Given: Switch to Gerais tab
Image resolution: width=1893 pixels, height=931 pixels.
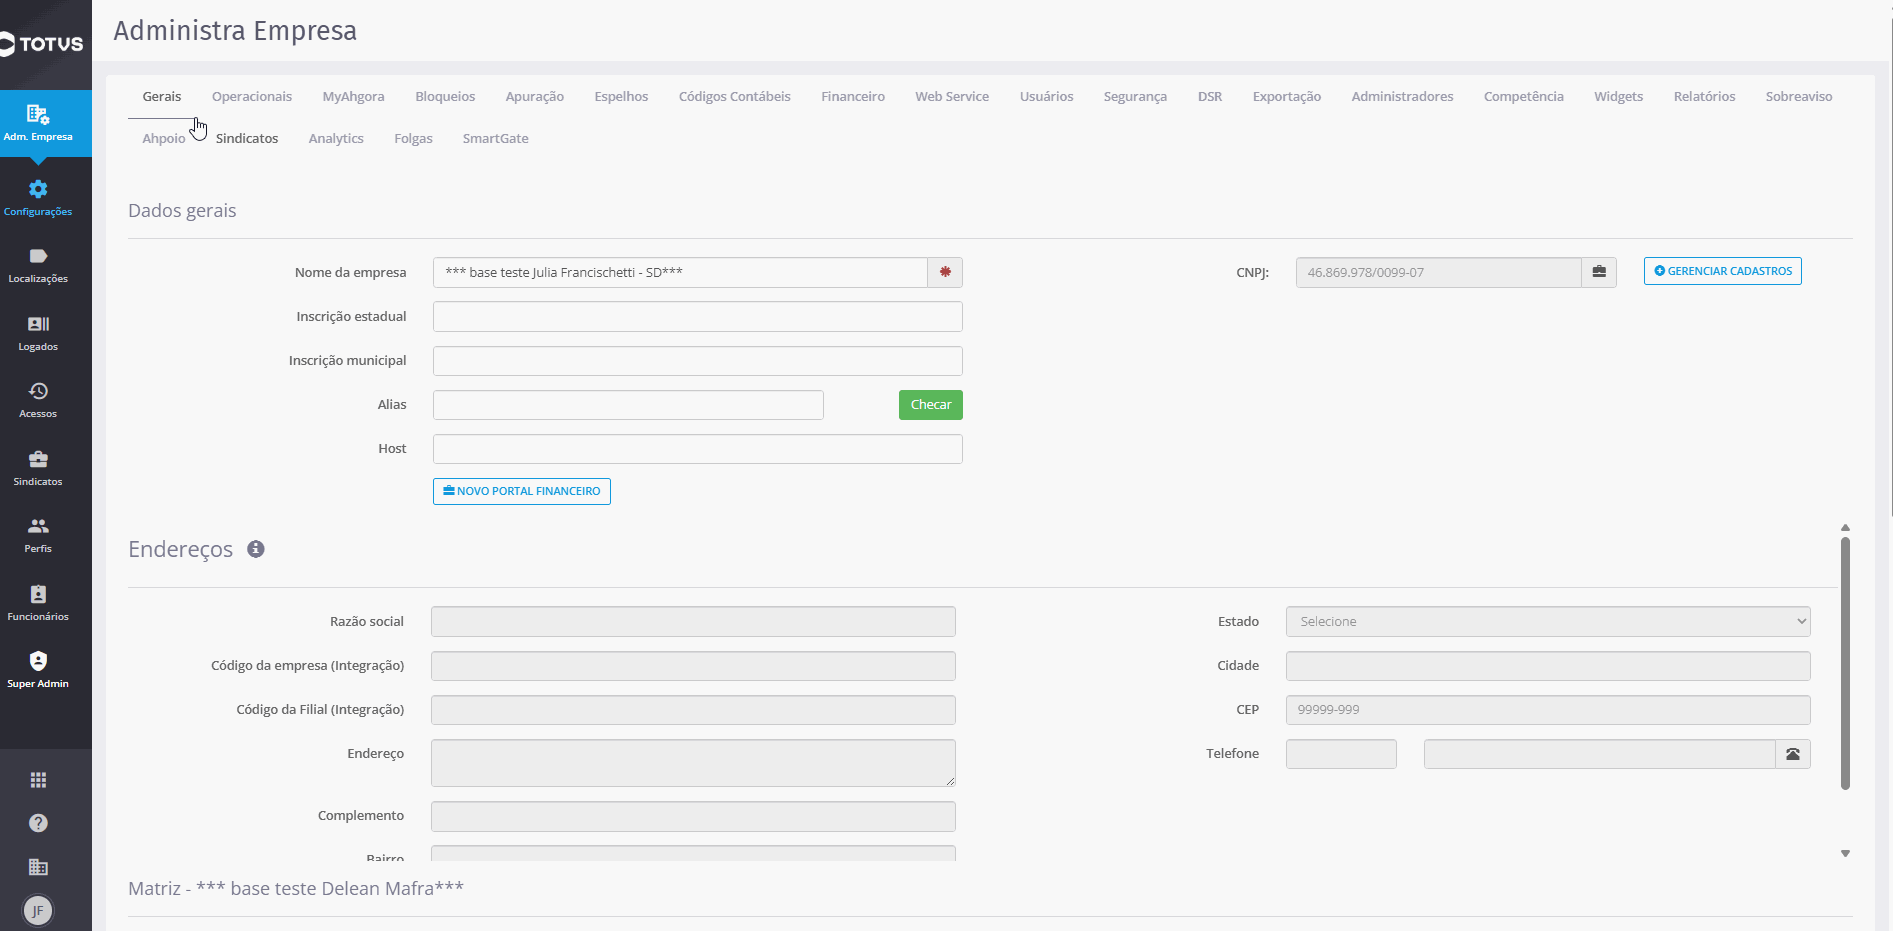Looking at the screenshot, I should point(162,96).
